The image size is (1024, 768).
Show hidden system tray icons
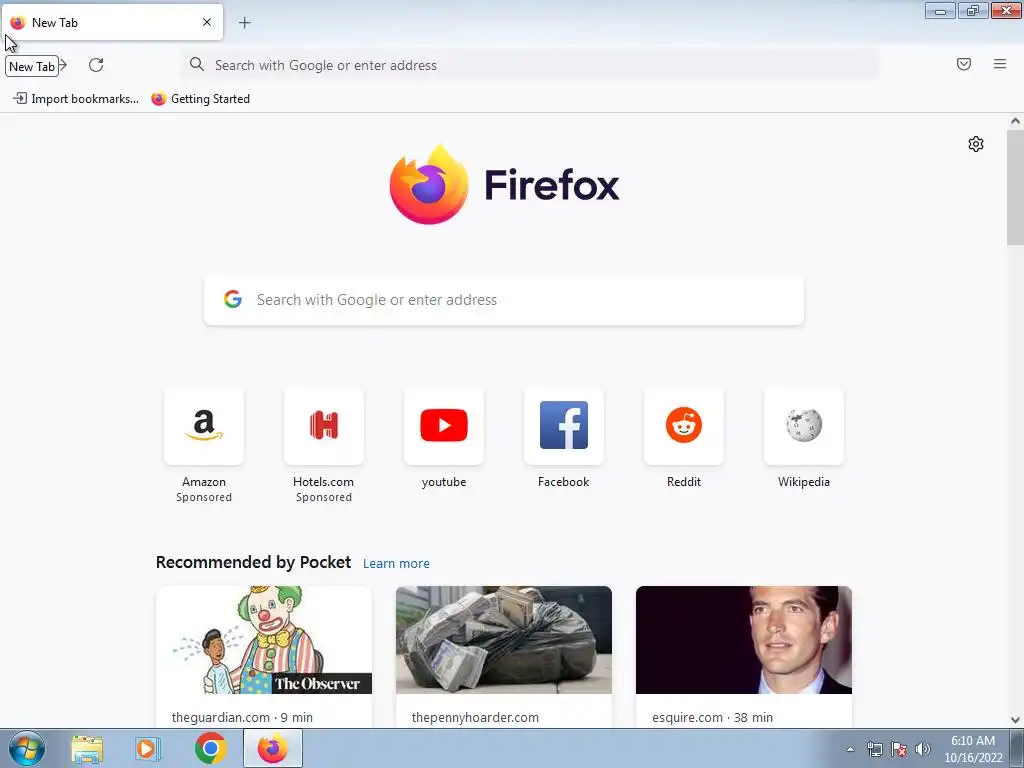pyautogui.click(x=850, y=749)
